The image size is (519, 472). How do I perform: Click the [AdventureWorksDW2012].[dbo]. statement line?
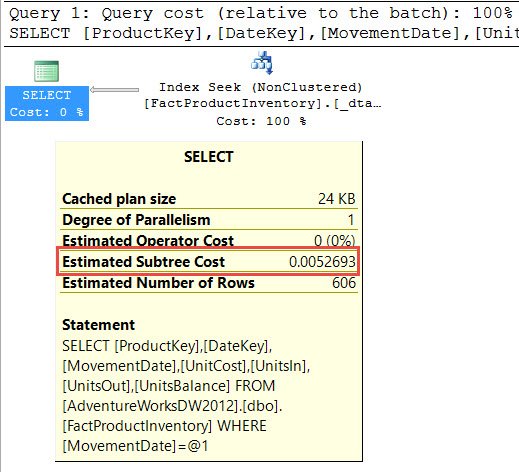(x=172, y=406)
